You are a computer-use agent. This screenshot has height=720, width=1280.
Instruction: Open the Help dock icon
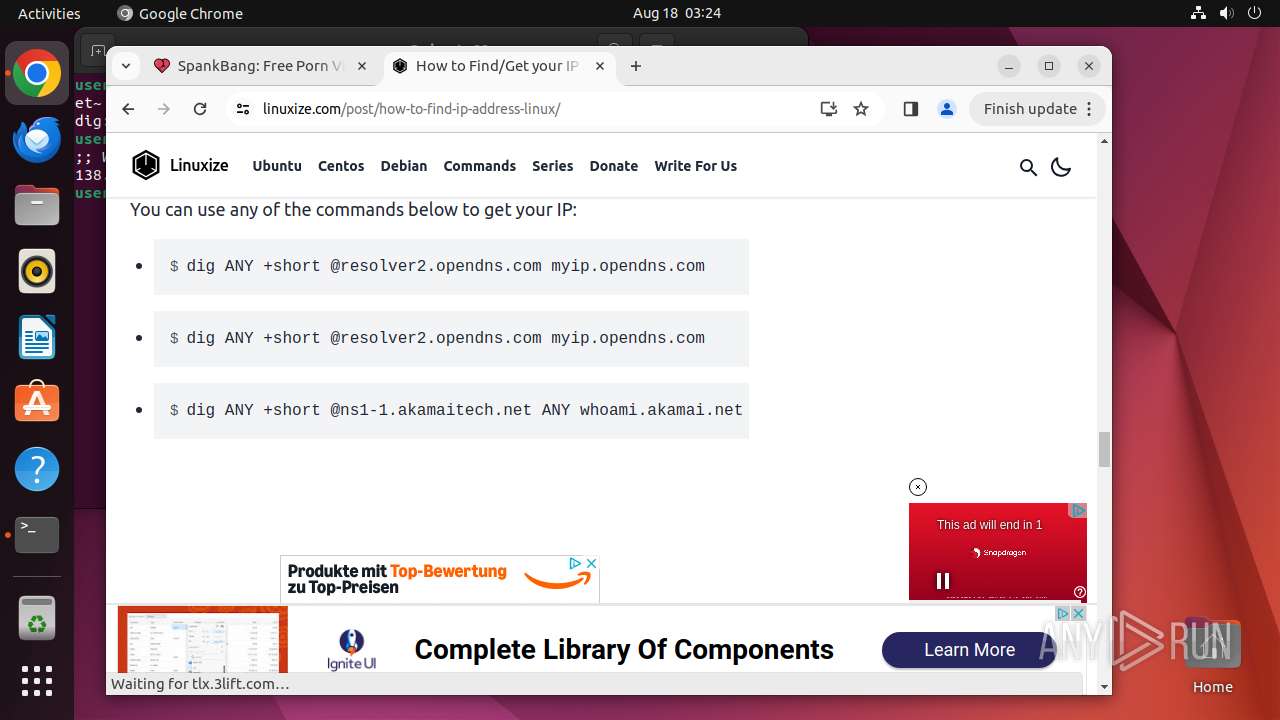tap(37, 468)
